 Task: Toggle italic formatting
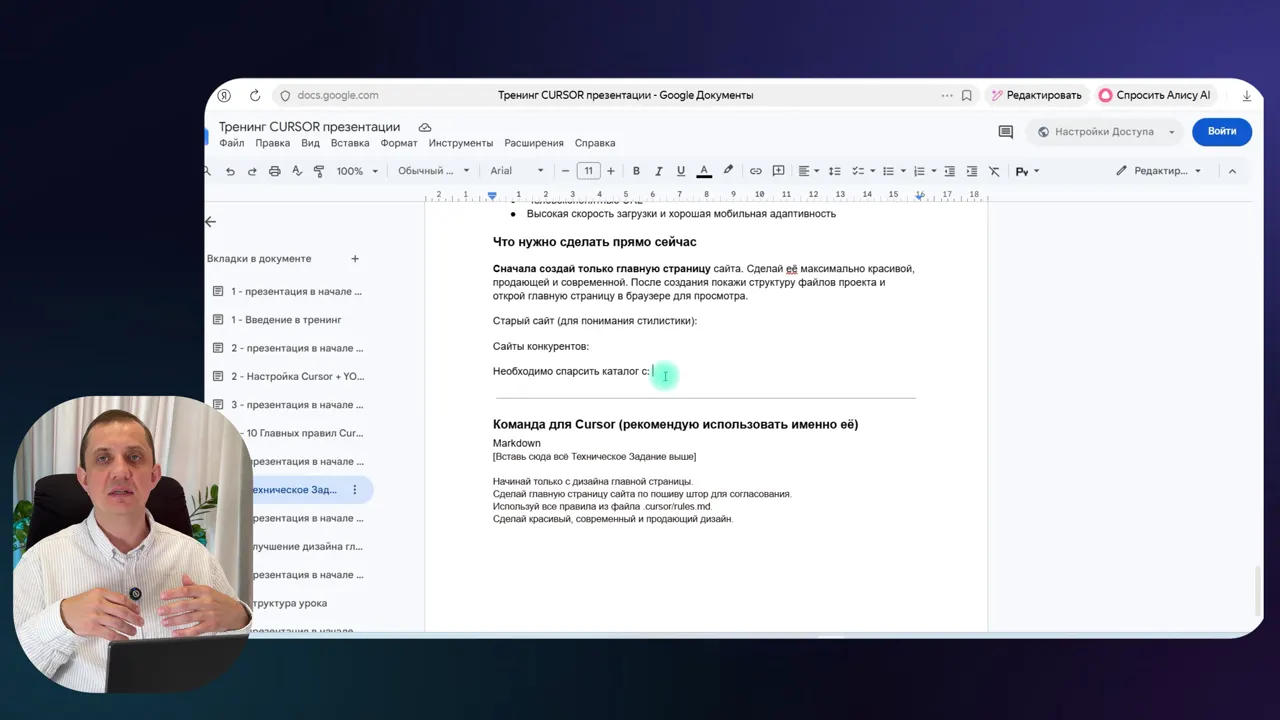658,171
